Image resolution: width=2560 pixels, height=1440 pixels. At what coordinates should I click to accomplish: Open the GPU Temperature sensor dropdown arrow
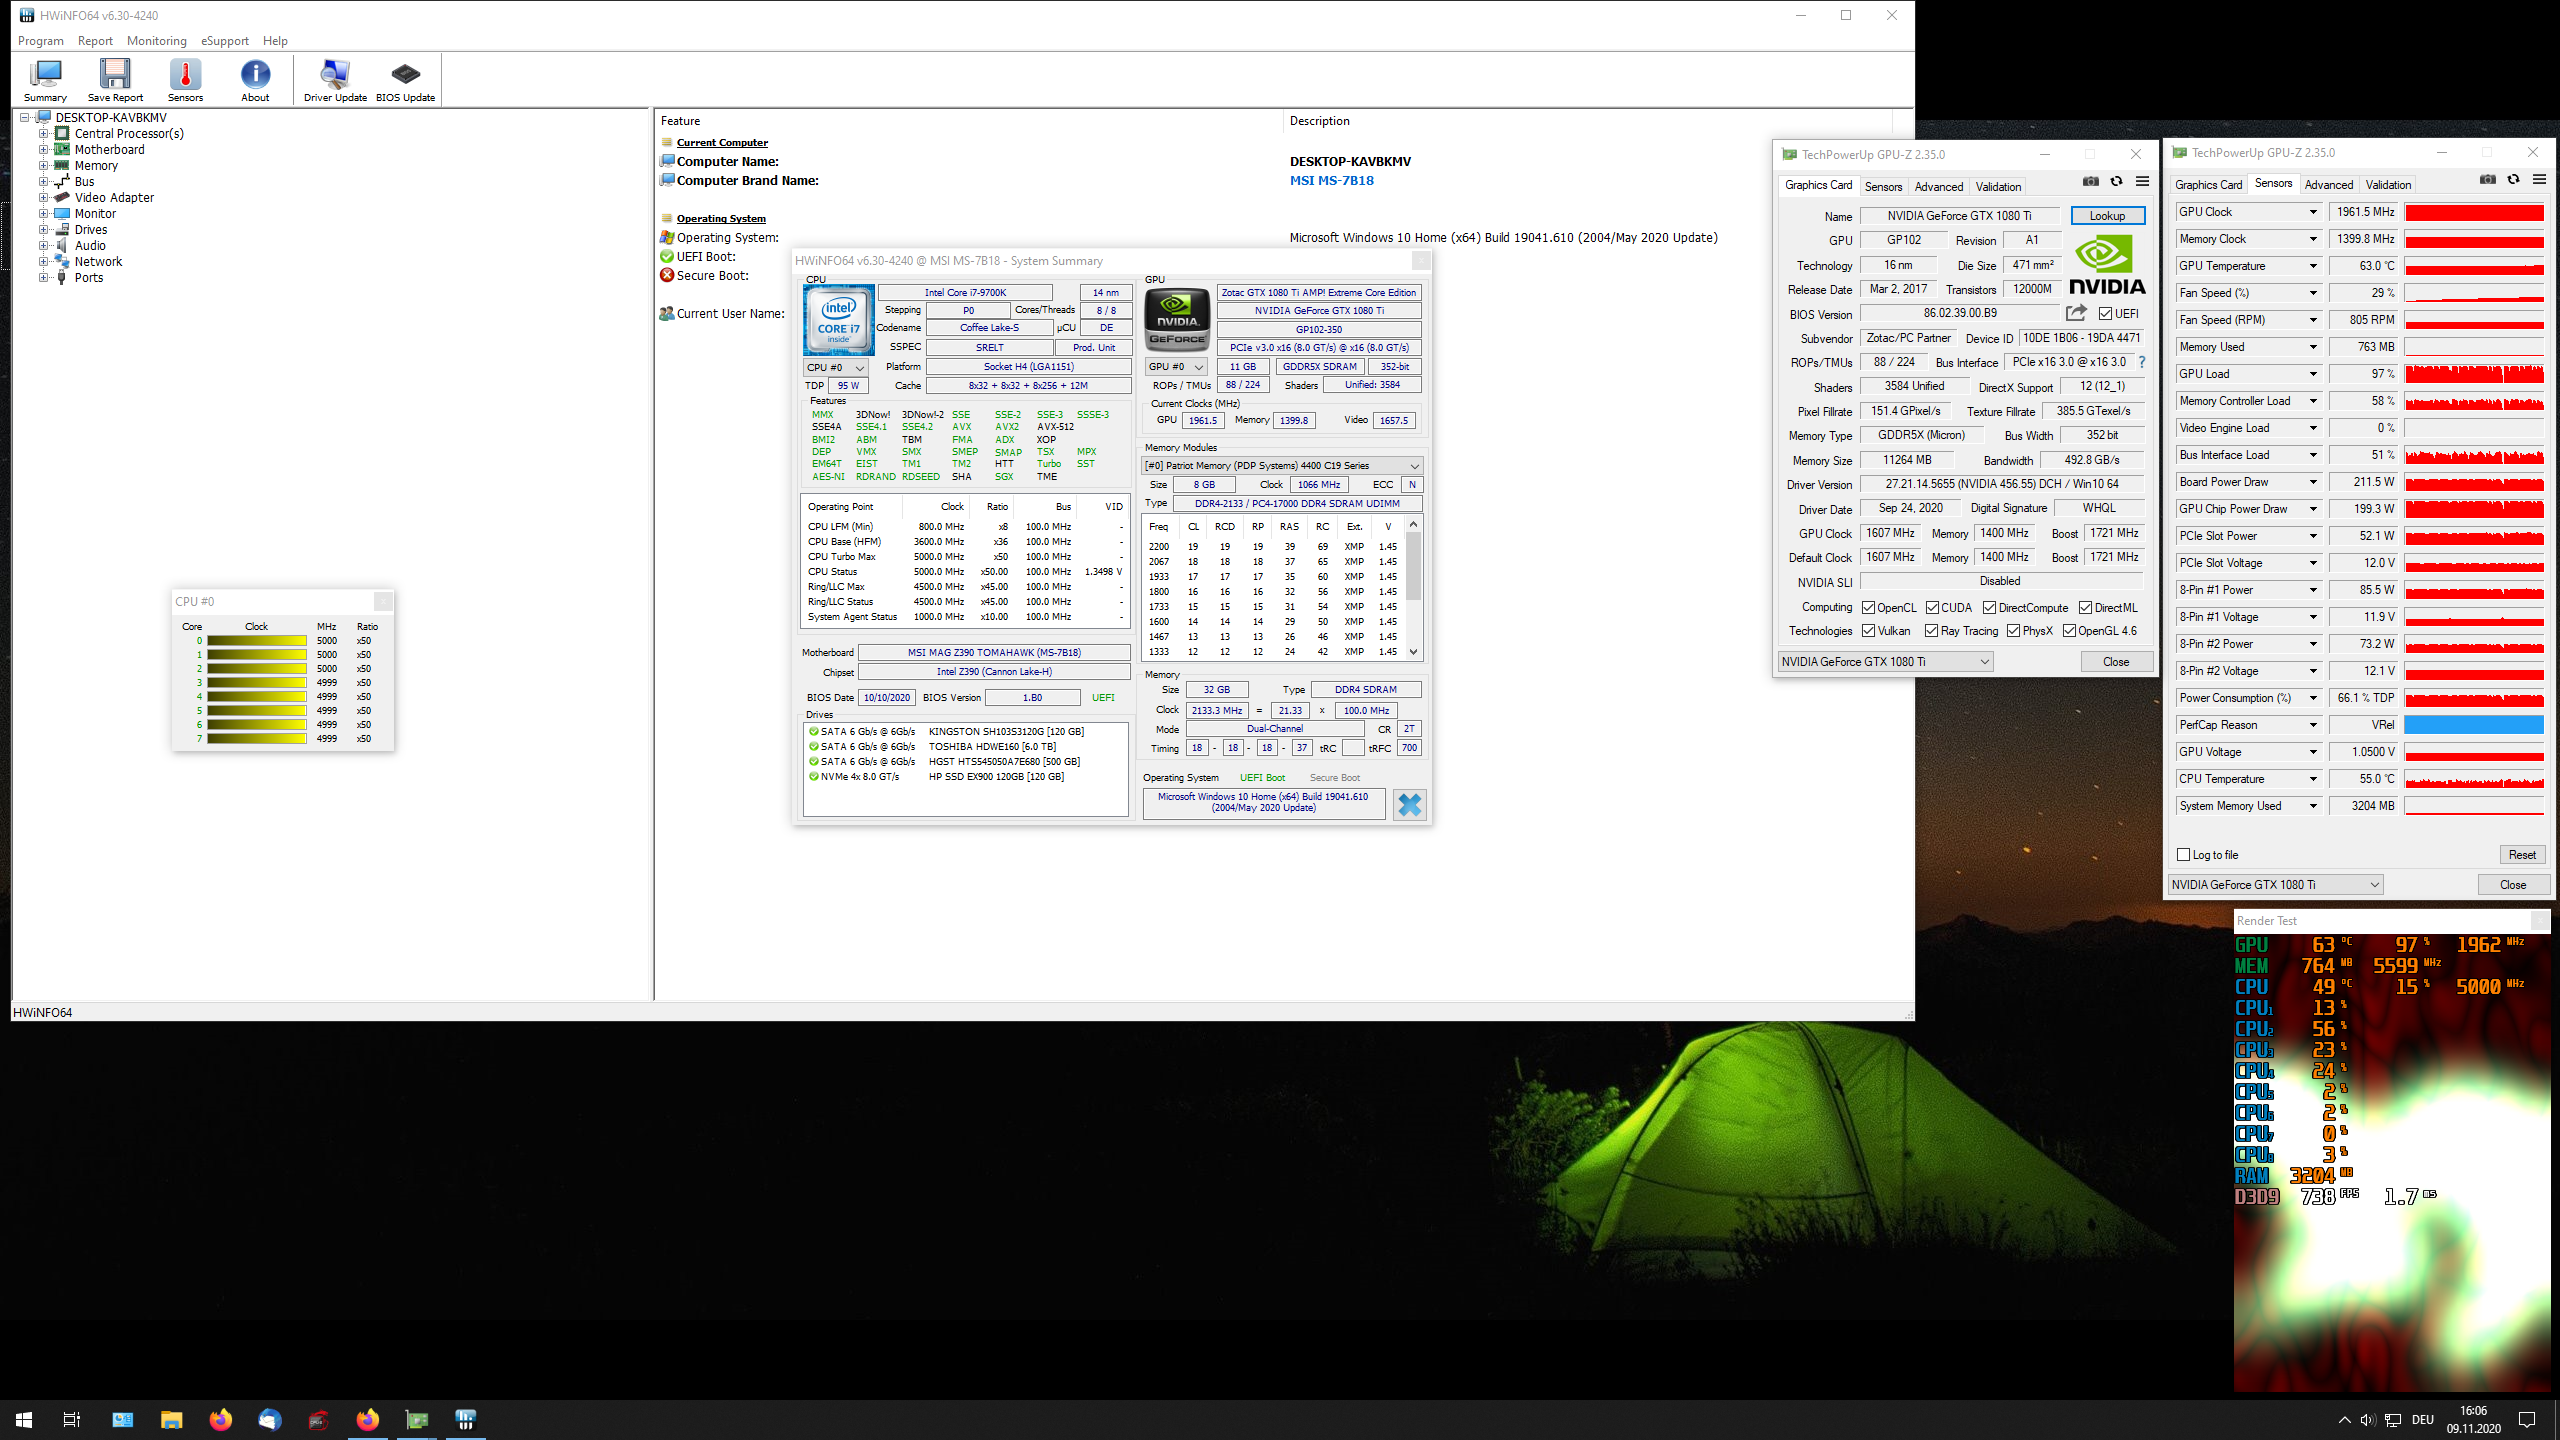click(2313, 266)
